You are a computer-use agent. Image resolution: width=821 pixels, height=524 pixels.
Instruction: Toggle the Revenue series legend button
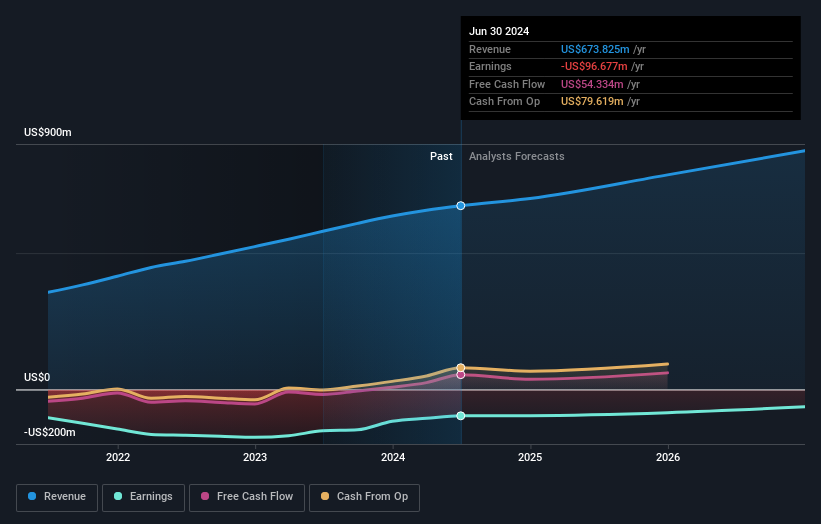[57, 497]
